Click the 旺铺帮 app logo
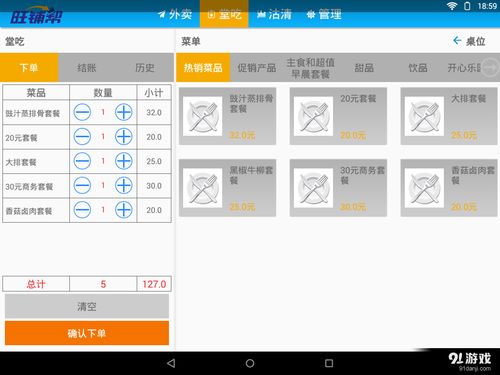Viewport: 500px width, 375px height. click(x=36, y=16)
